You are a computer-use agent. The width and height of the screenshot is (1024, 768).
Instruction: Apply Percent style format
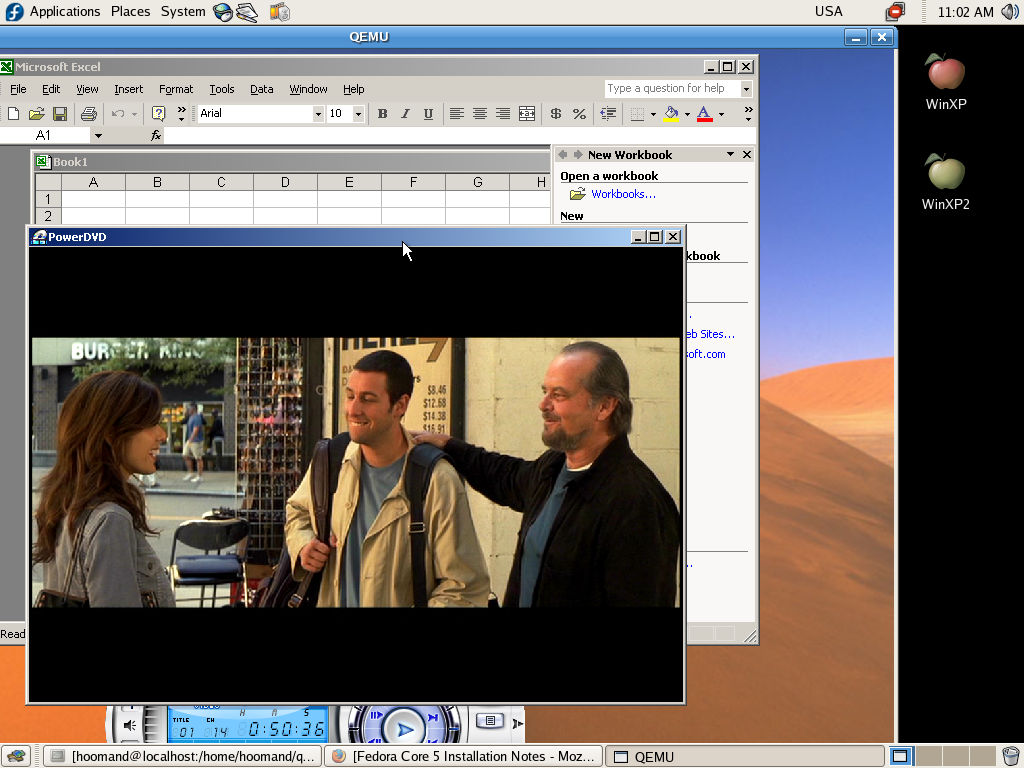[x=579, y=114]
